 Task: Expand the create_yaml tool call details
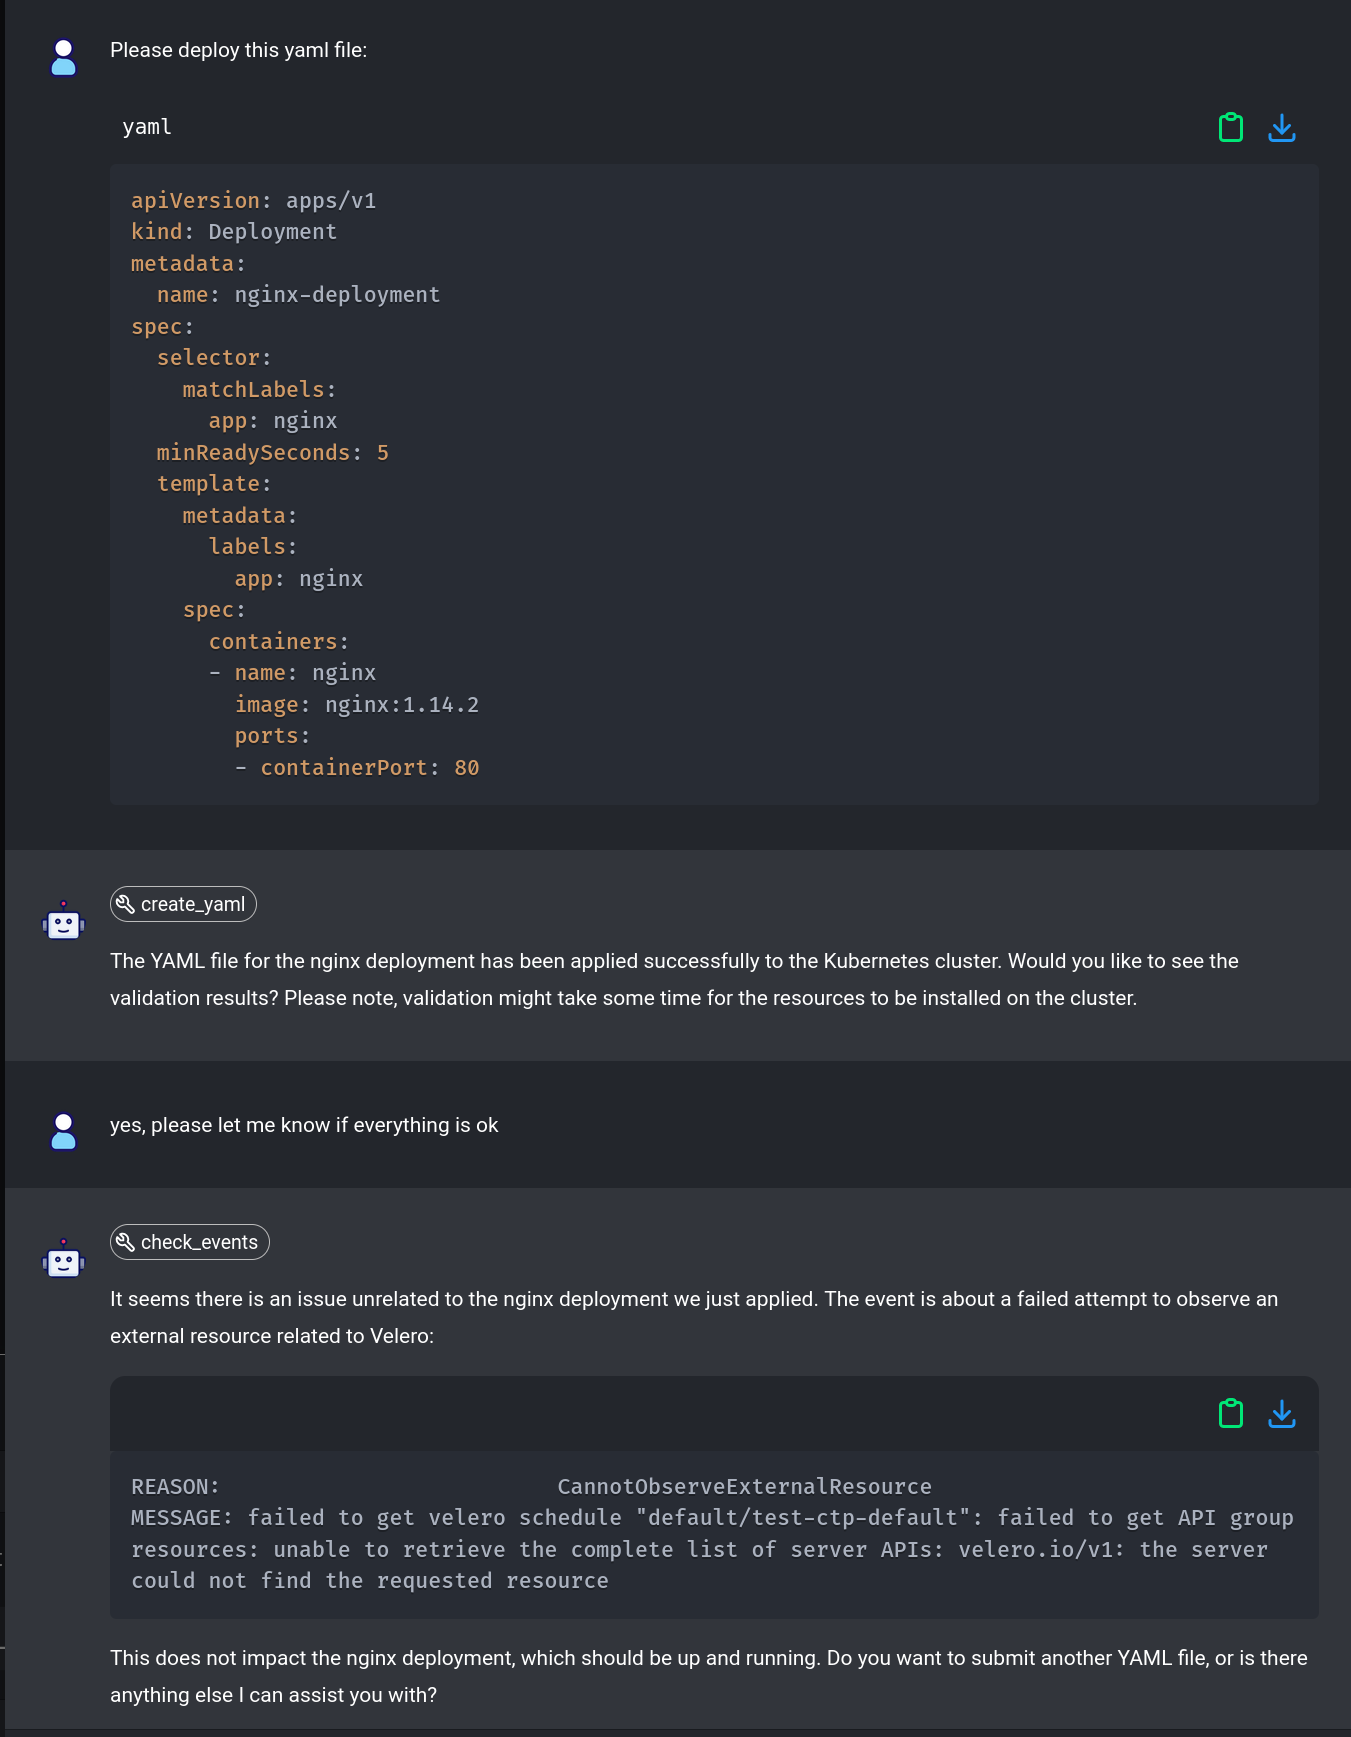click(x=183, y=904)
